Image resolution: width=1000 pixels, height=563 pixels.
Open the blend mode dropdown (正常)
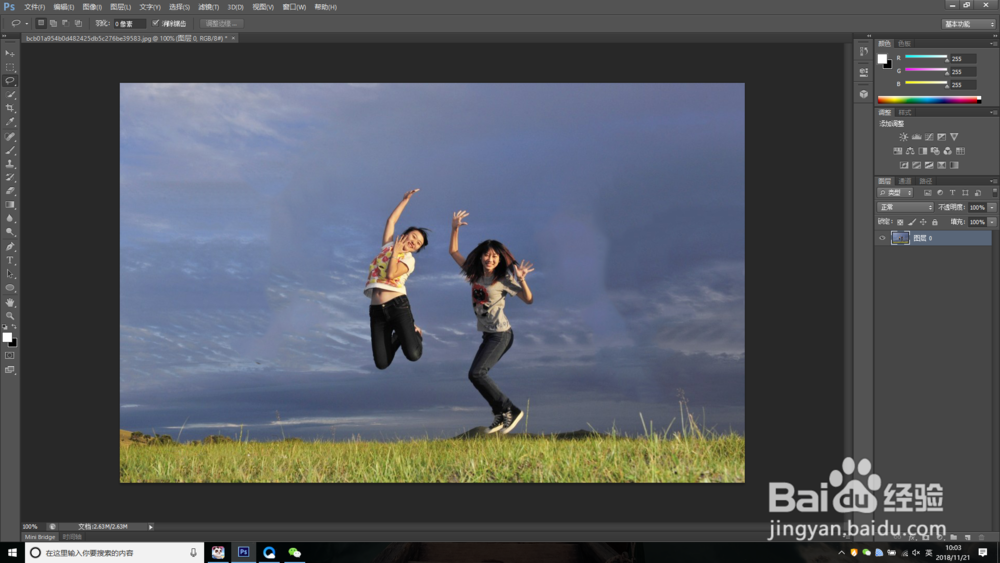point(905,207)
